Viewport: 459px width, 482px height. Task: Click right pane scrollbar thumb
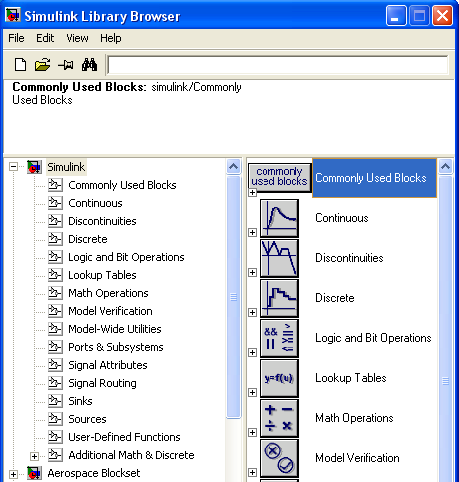pyautogui.click(x=445, y=329)
